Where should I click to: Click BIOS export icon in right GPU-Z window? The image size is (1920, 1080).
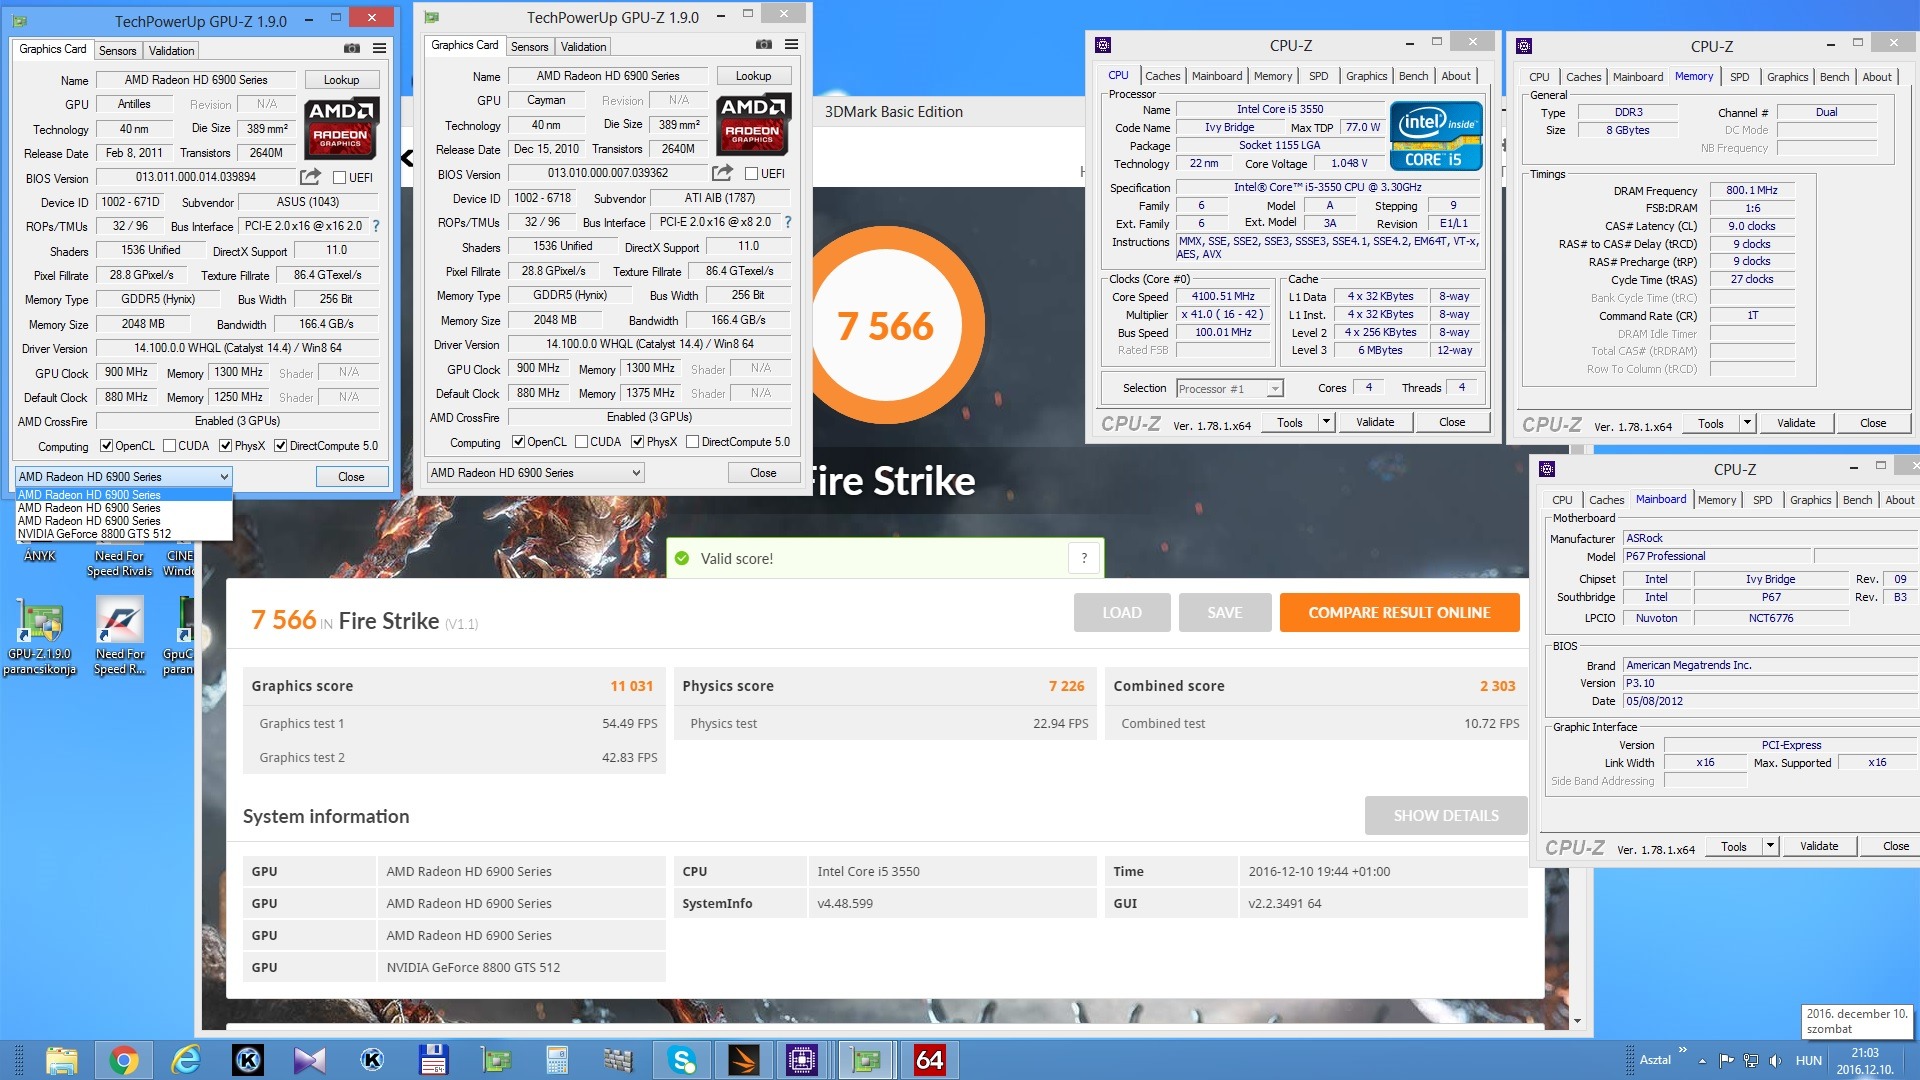click(722, 173)
